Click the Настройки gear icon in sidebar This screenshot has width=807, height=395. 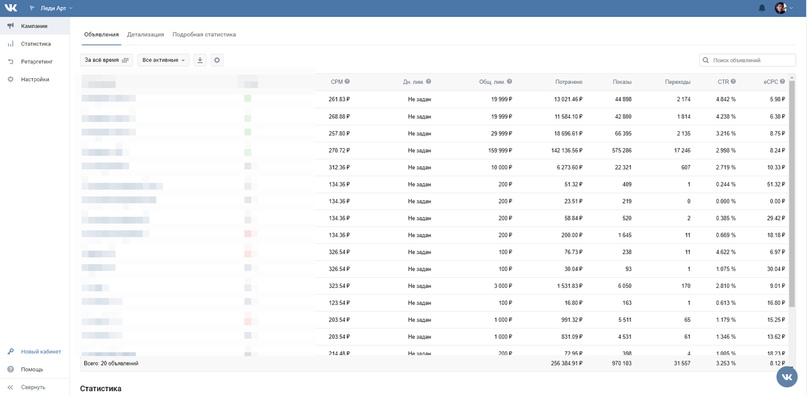coord(10,79)
